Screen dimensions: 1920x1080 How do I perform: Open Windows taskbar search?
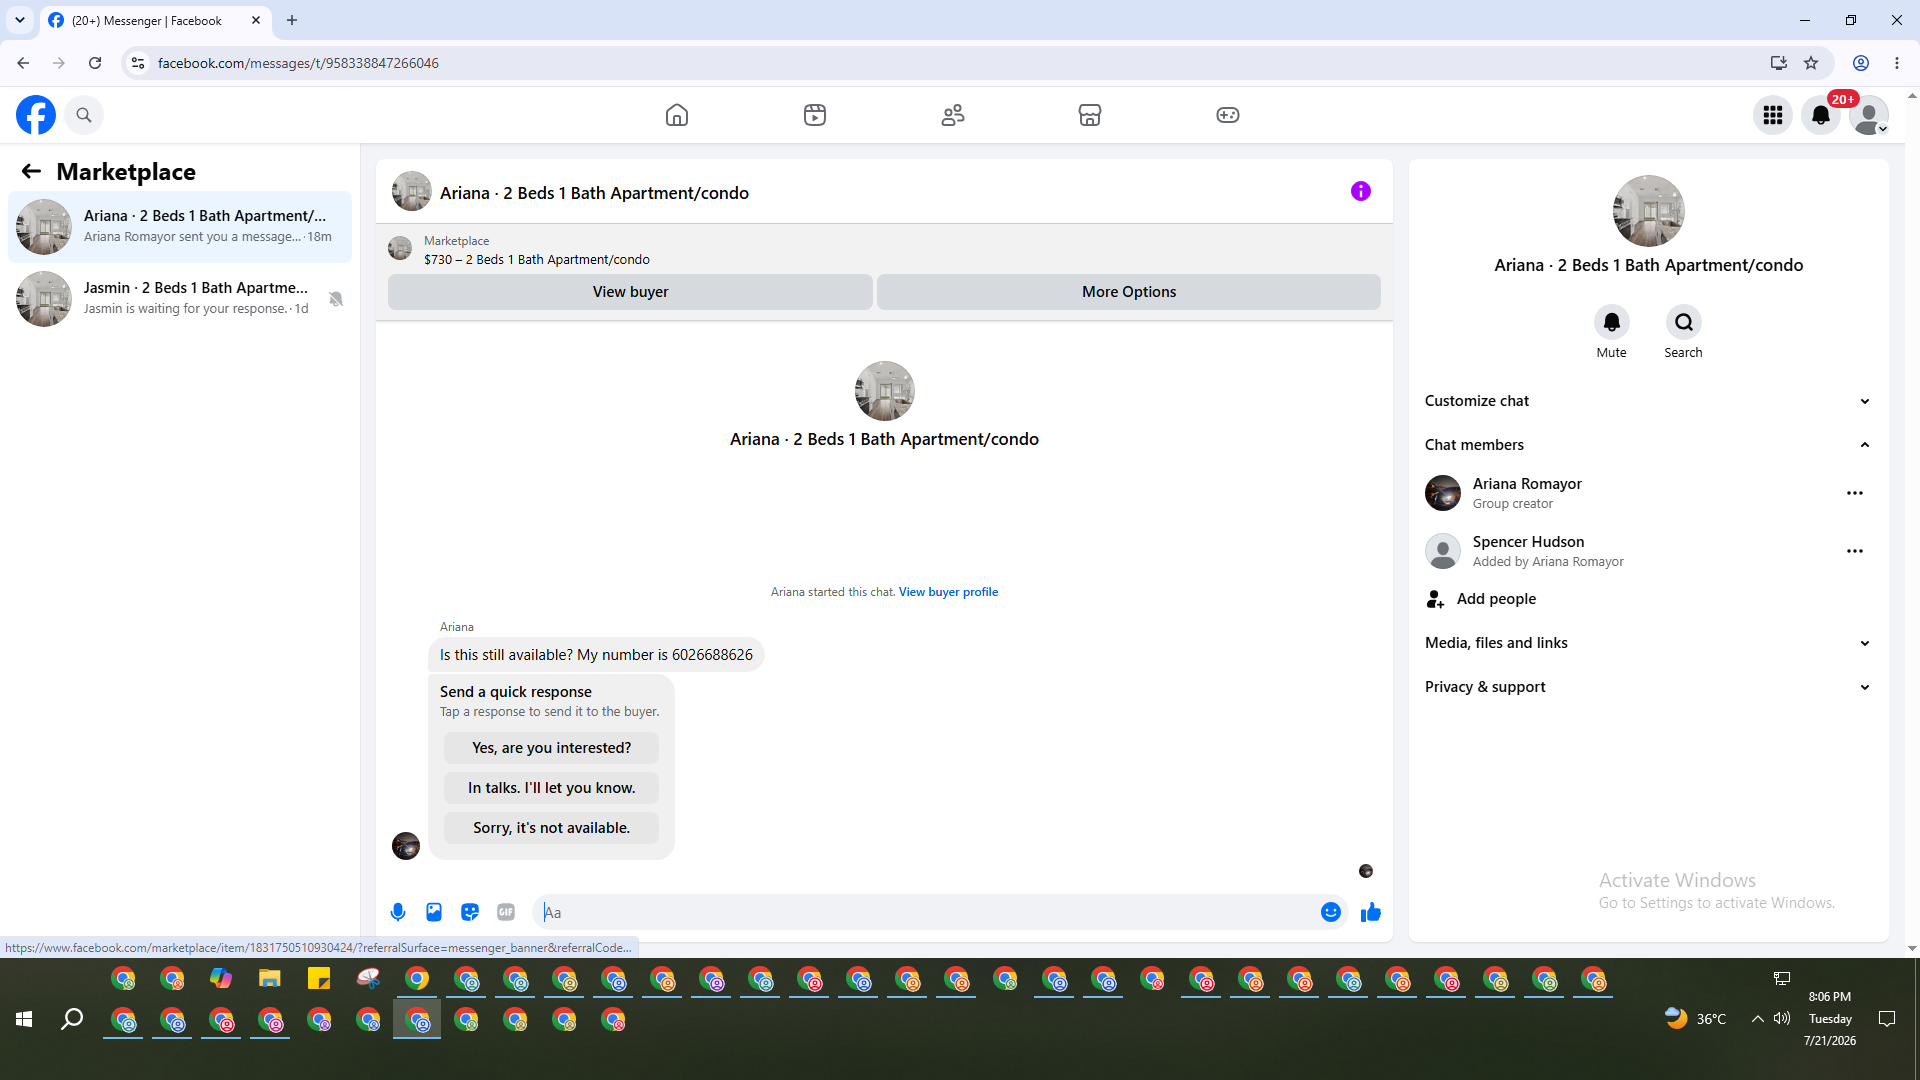[x=72, y=1019]
